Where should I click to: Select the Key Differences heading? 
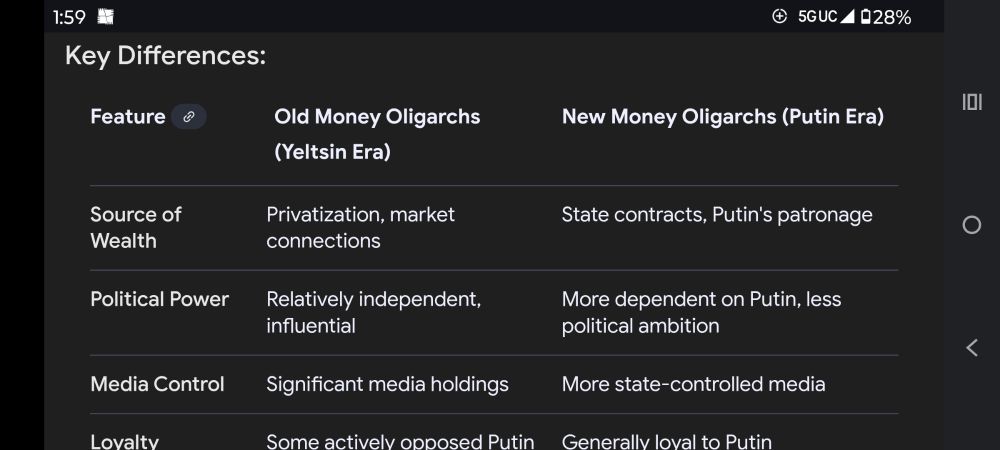click(165, 55)
